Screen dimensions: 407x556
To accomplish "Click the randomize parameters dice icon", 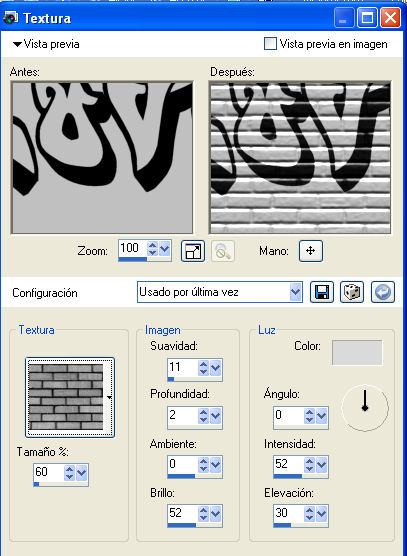I will 352,293.
